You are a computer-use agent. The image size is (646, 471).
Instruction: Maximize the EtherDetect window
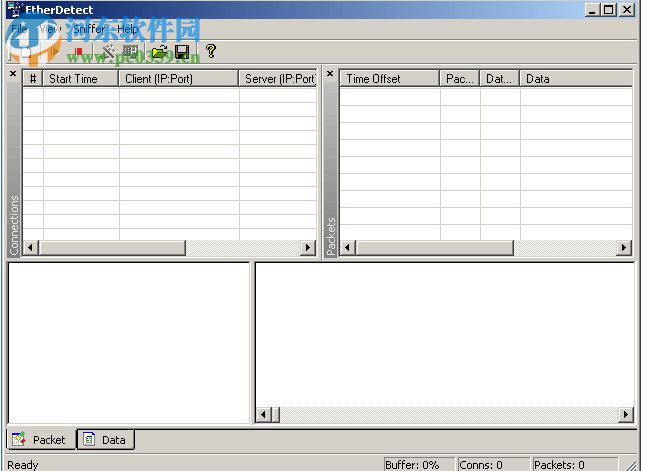[x=609, y=9]
